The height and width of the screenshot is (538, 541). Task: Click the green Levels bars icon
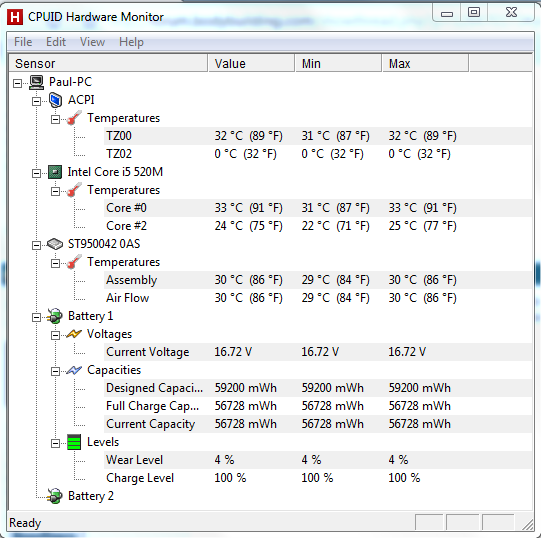pyautogui.click(x=74, y=442)
